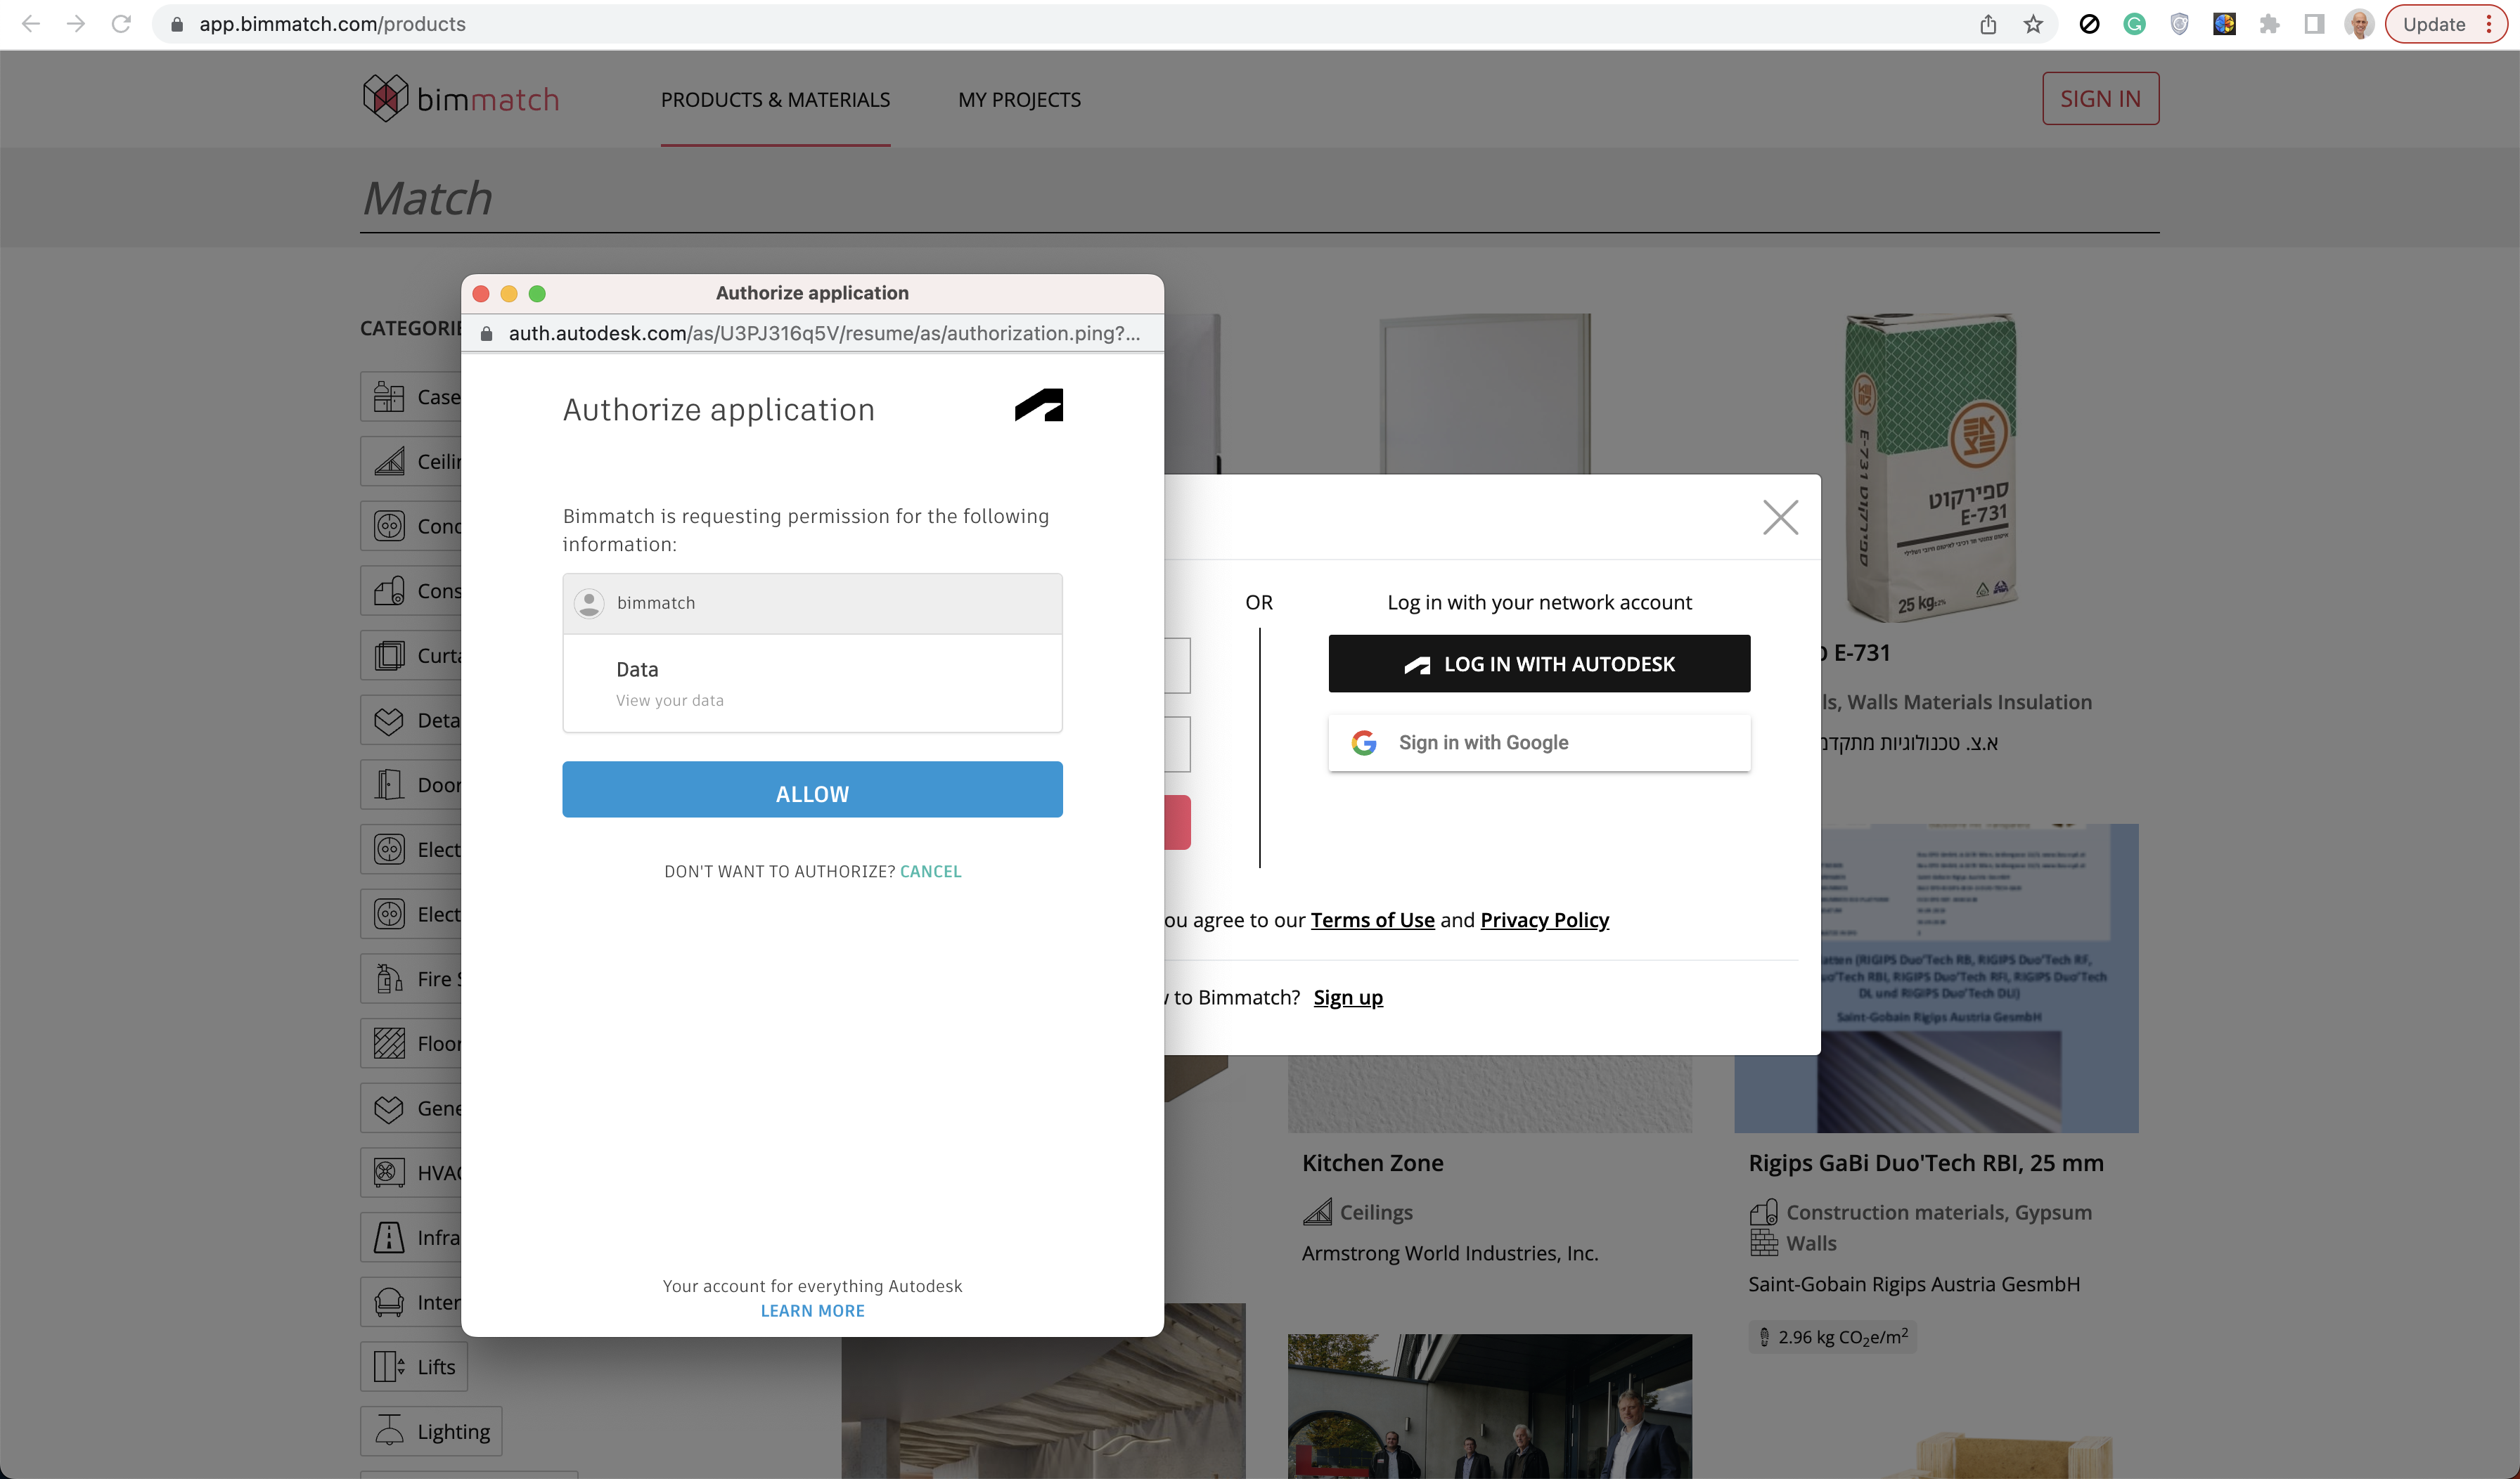The width and height of the screenshot is (2520, 1479).
Task: Click Sign in with Google button
Action: (1539, 743)
